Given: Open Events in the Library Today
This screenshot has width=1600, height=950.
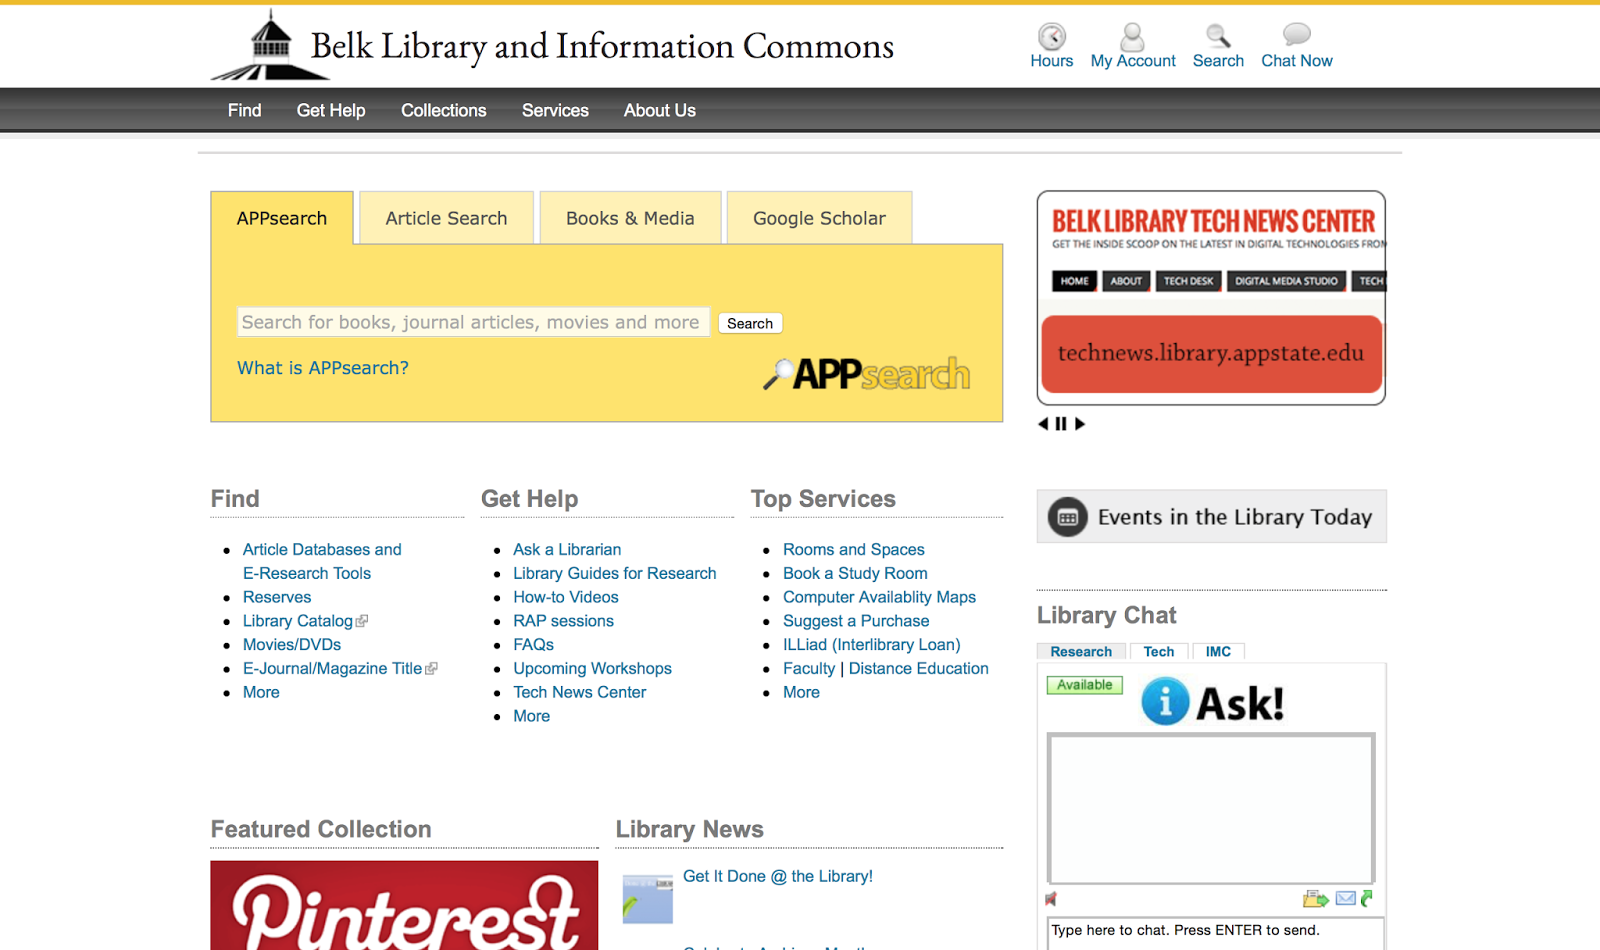Looking at the screenshot, I should (1212, 517).
